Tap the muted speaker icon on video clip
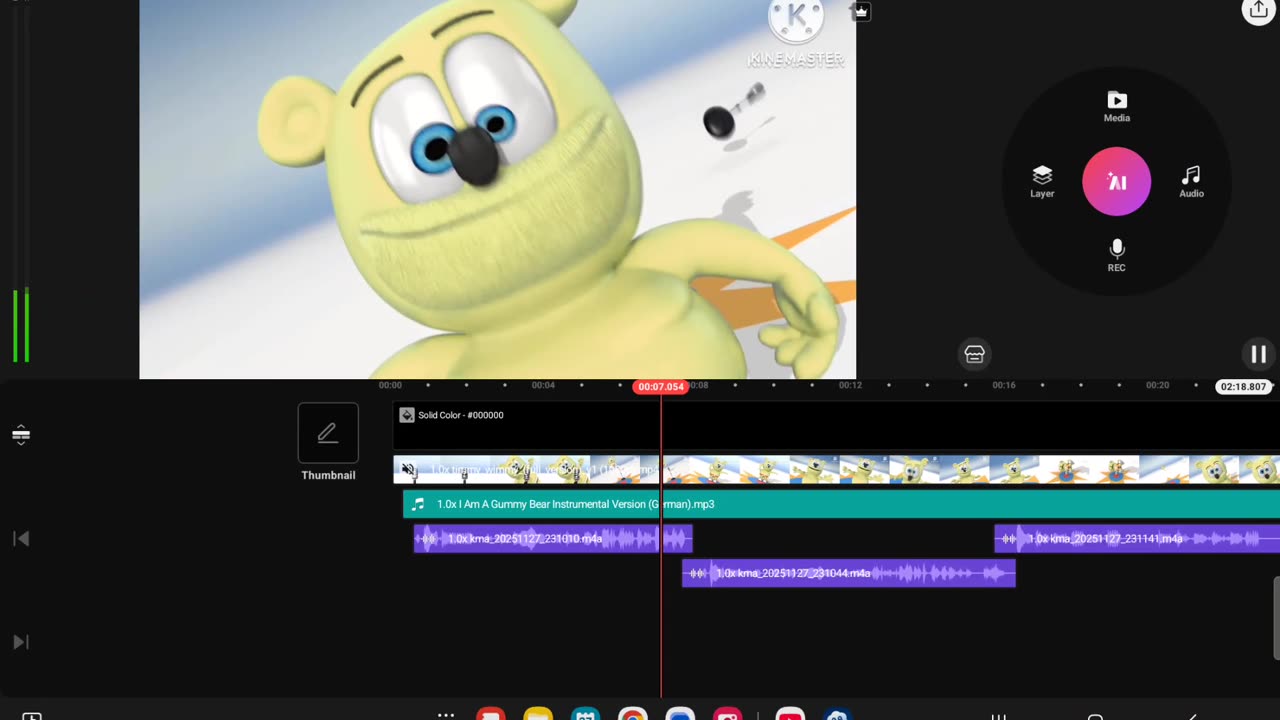 pyautogui.click(x=408, y=469)
